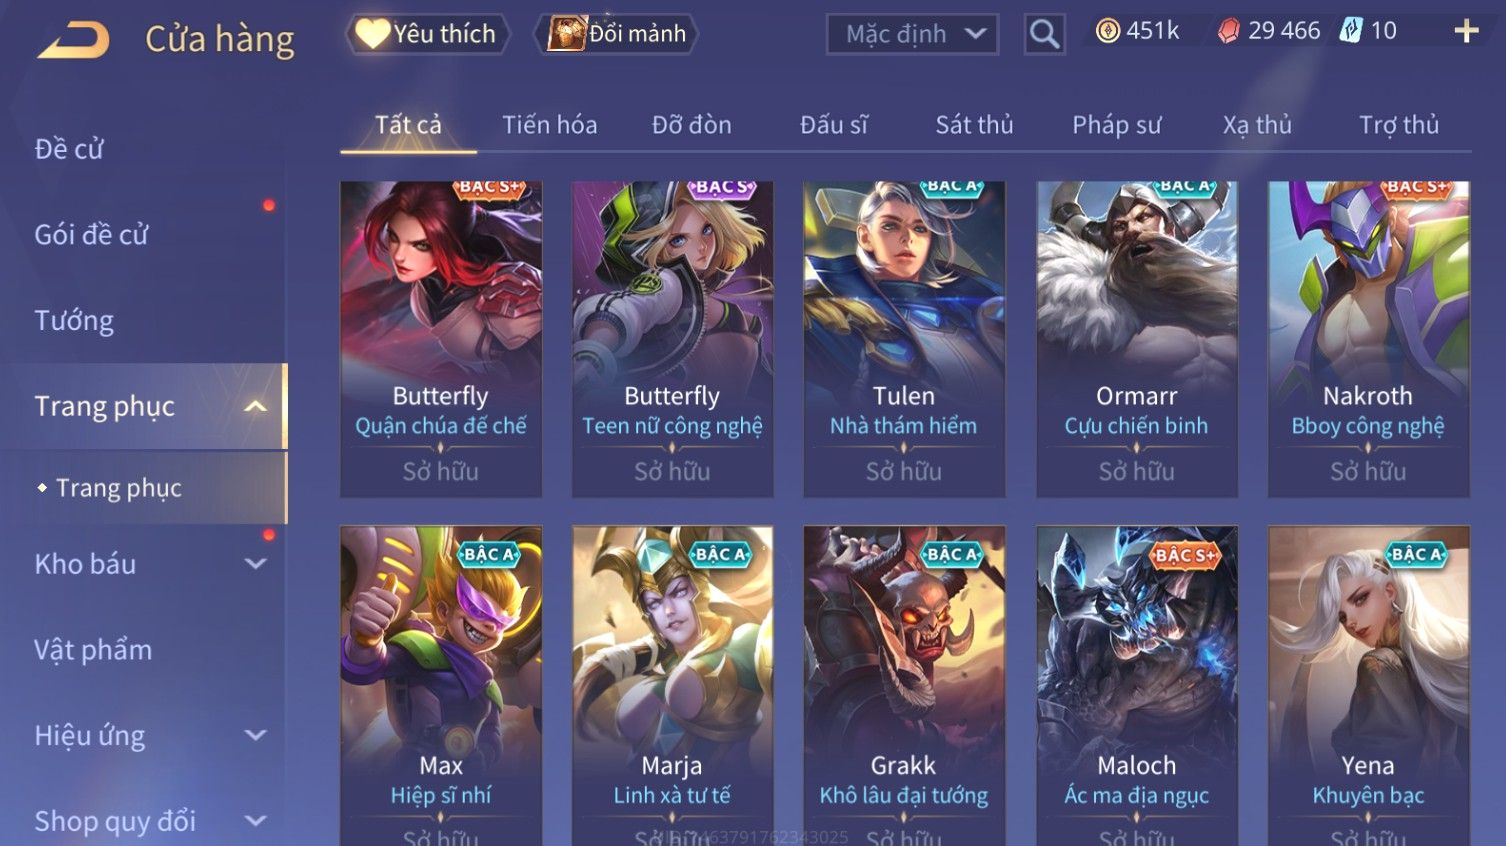Open the Mặc định sort dropdown

912,34
